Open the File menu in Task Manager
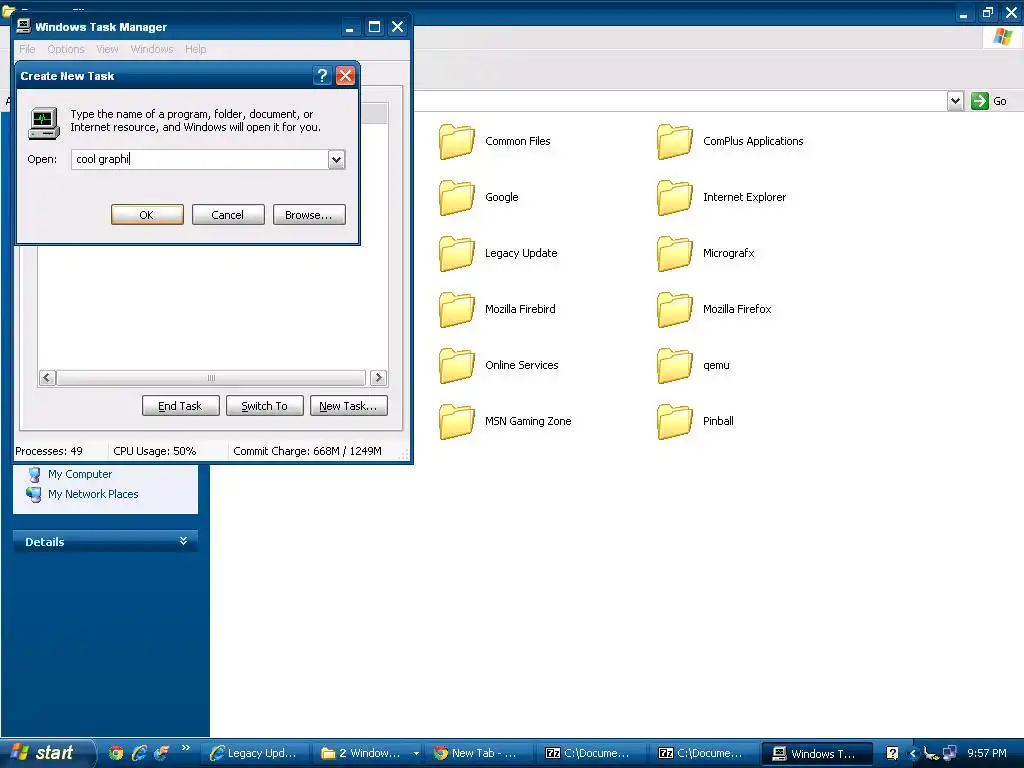1024x768 pixels. point(27,49)
